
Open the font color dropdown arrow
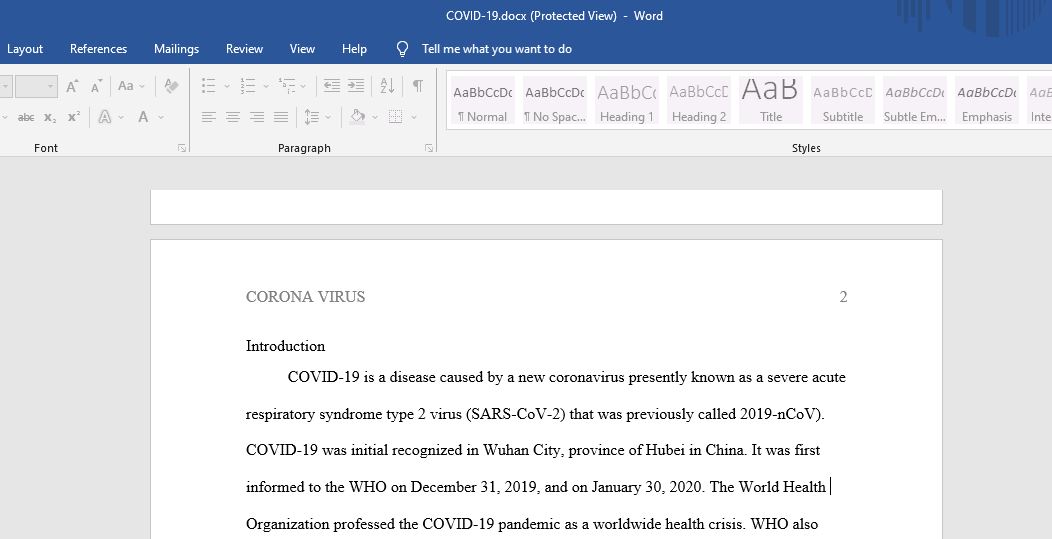[x=161, y=117]
